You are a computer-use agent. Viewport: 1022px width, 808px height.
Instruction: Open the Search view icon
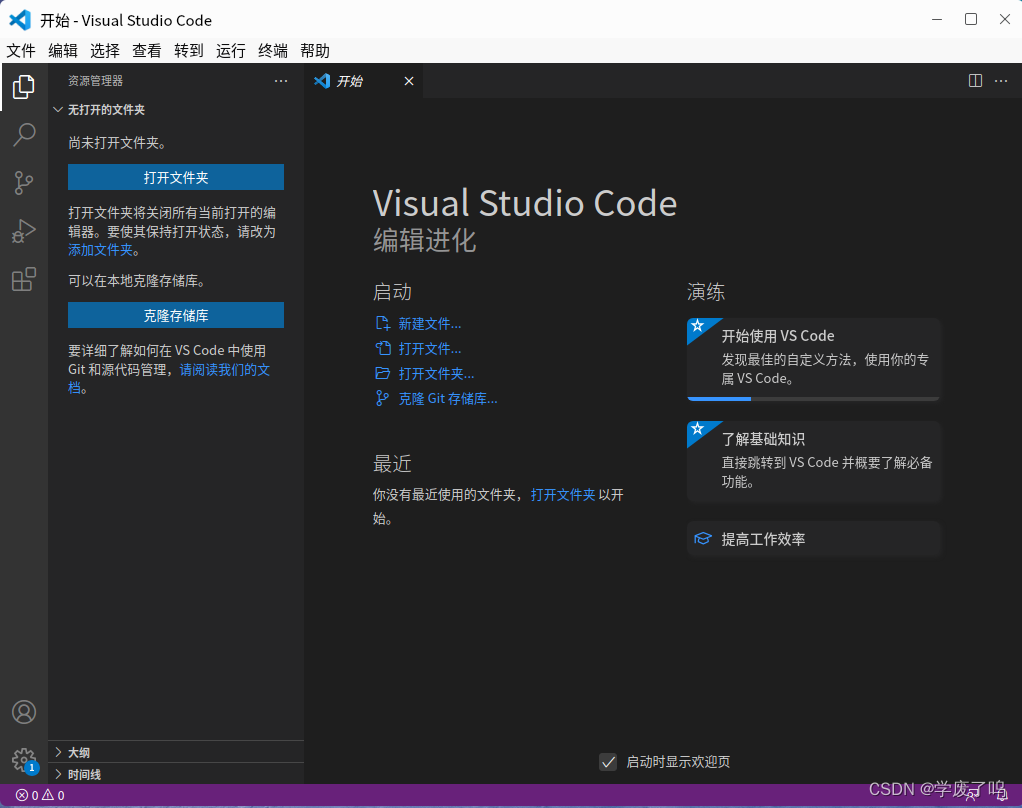[x=23, y=135]
